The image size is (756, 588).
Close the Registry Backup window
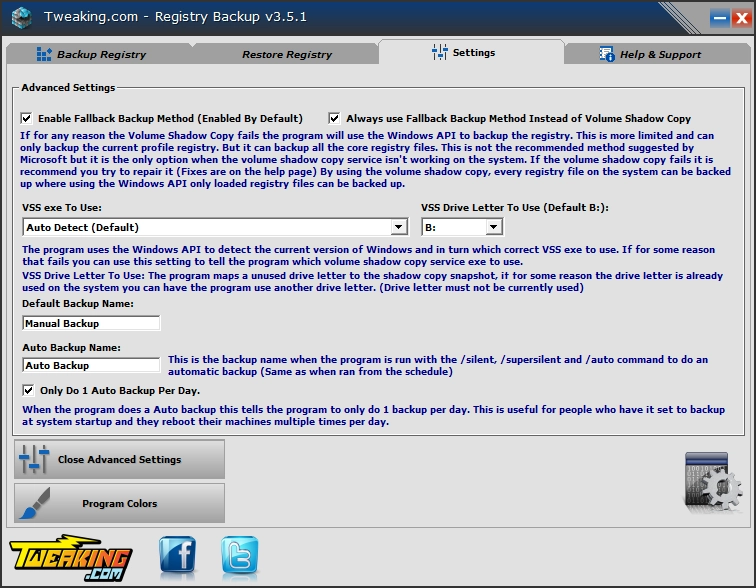click(x=741, y=19)
